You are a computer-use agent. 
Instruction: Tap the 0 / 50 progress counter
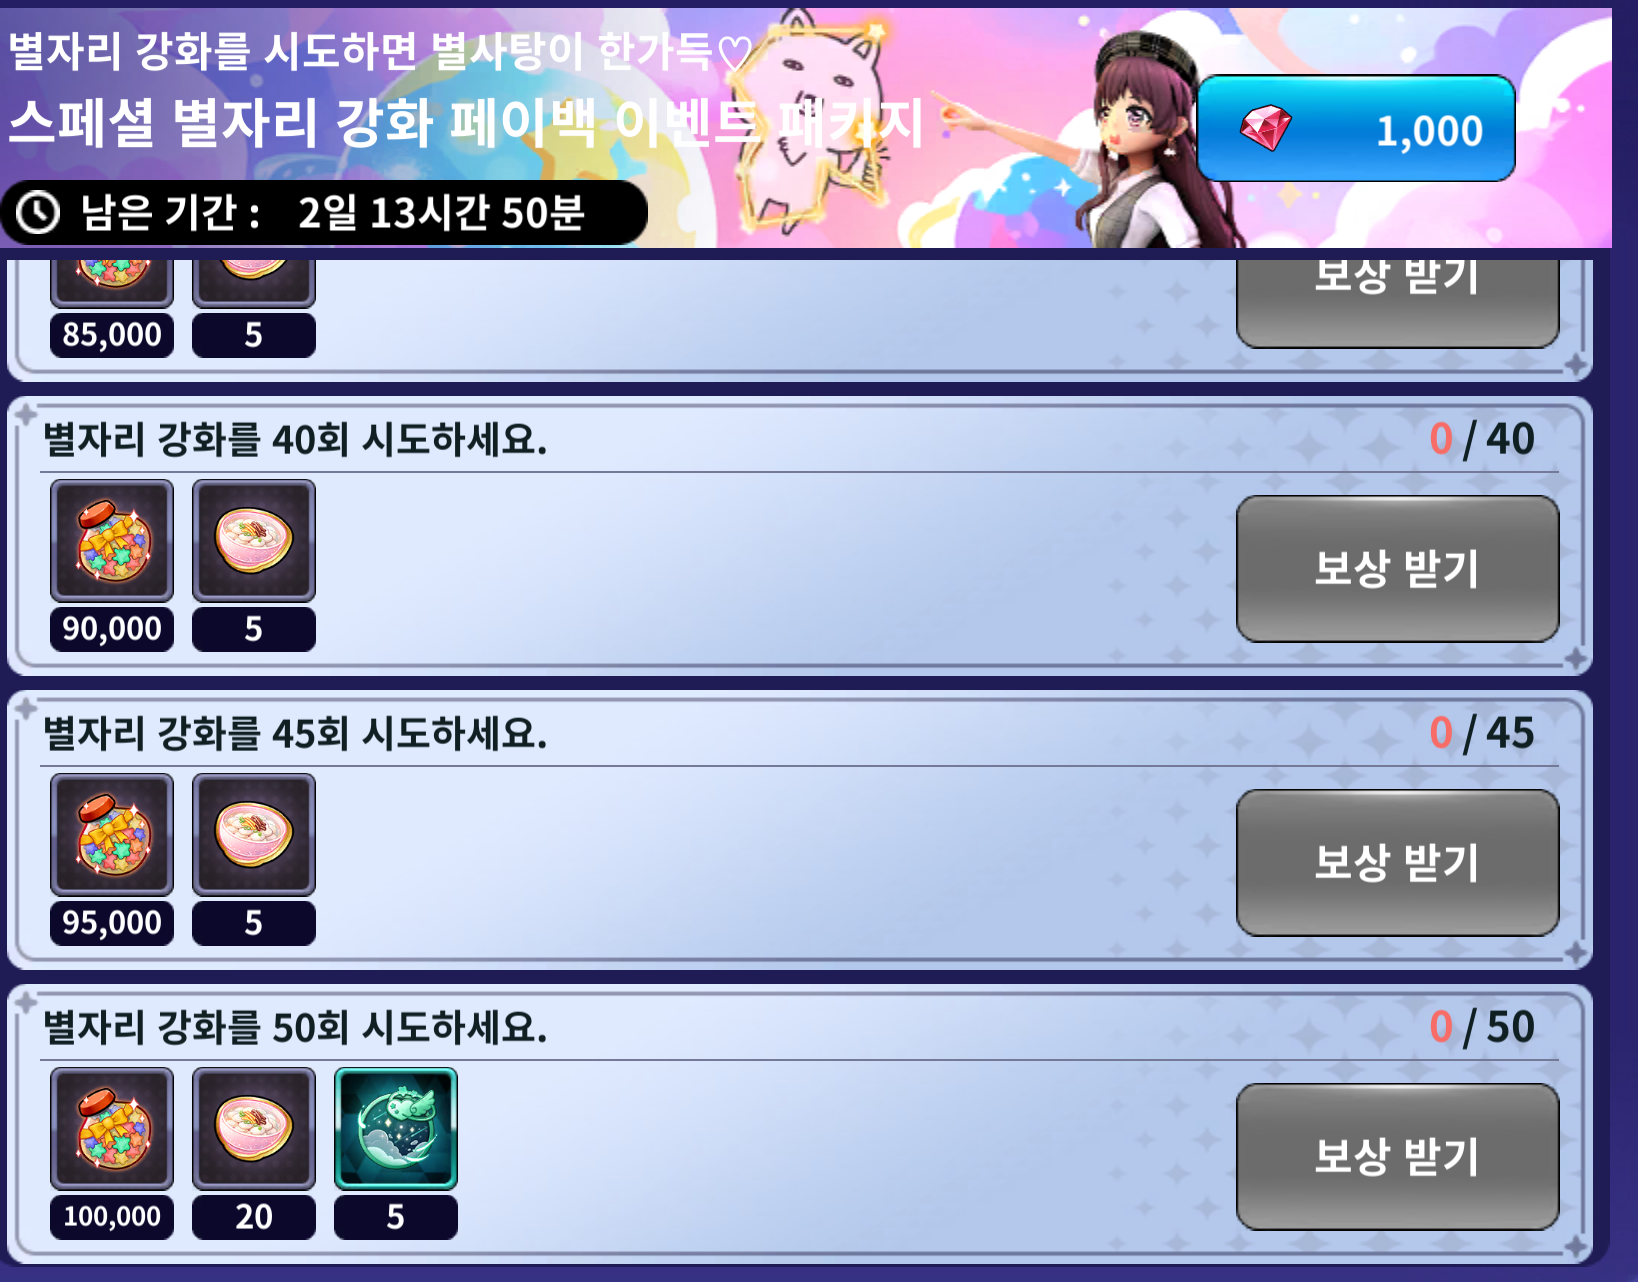1482,1027
